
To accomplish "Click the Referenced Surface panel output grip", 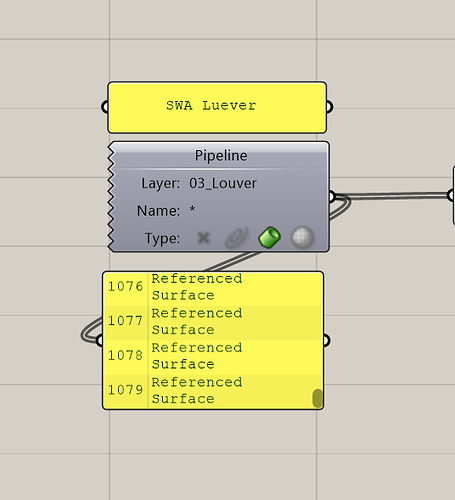I will click(326, 341).
